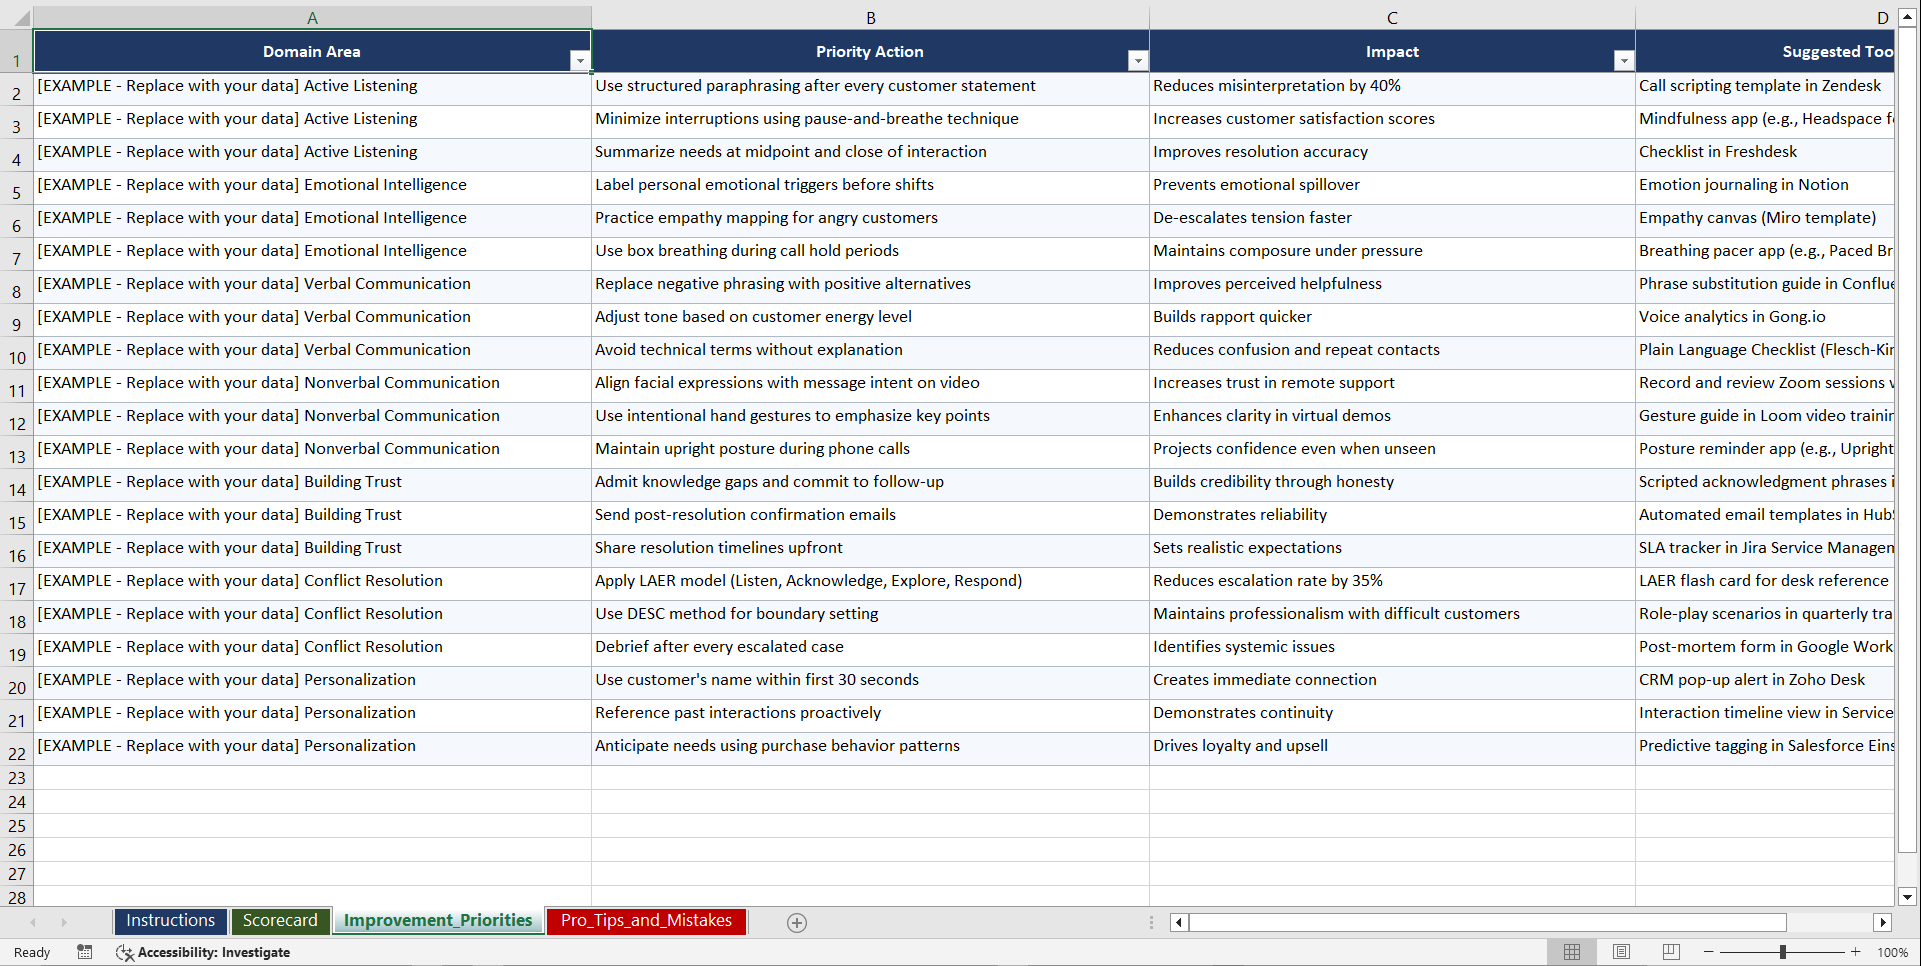Switch to the Scorecard tab
This screenshot has height=966, width=1921.
(x=281, y=921)
